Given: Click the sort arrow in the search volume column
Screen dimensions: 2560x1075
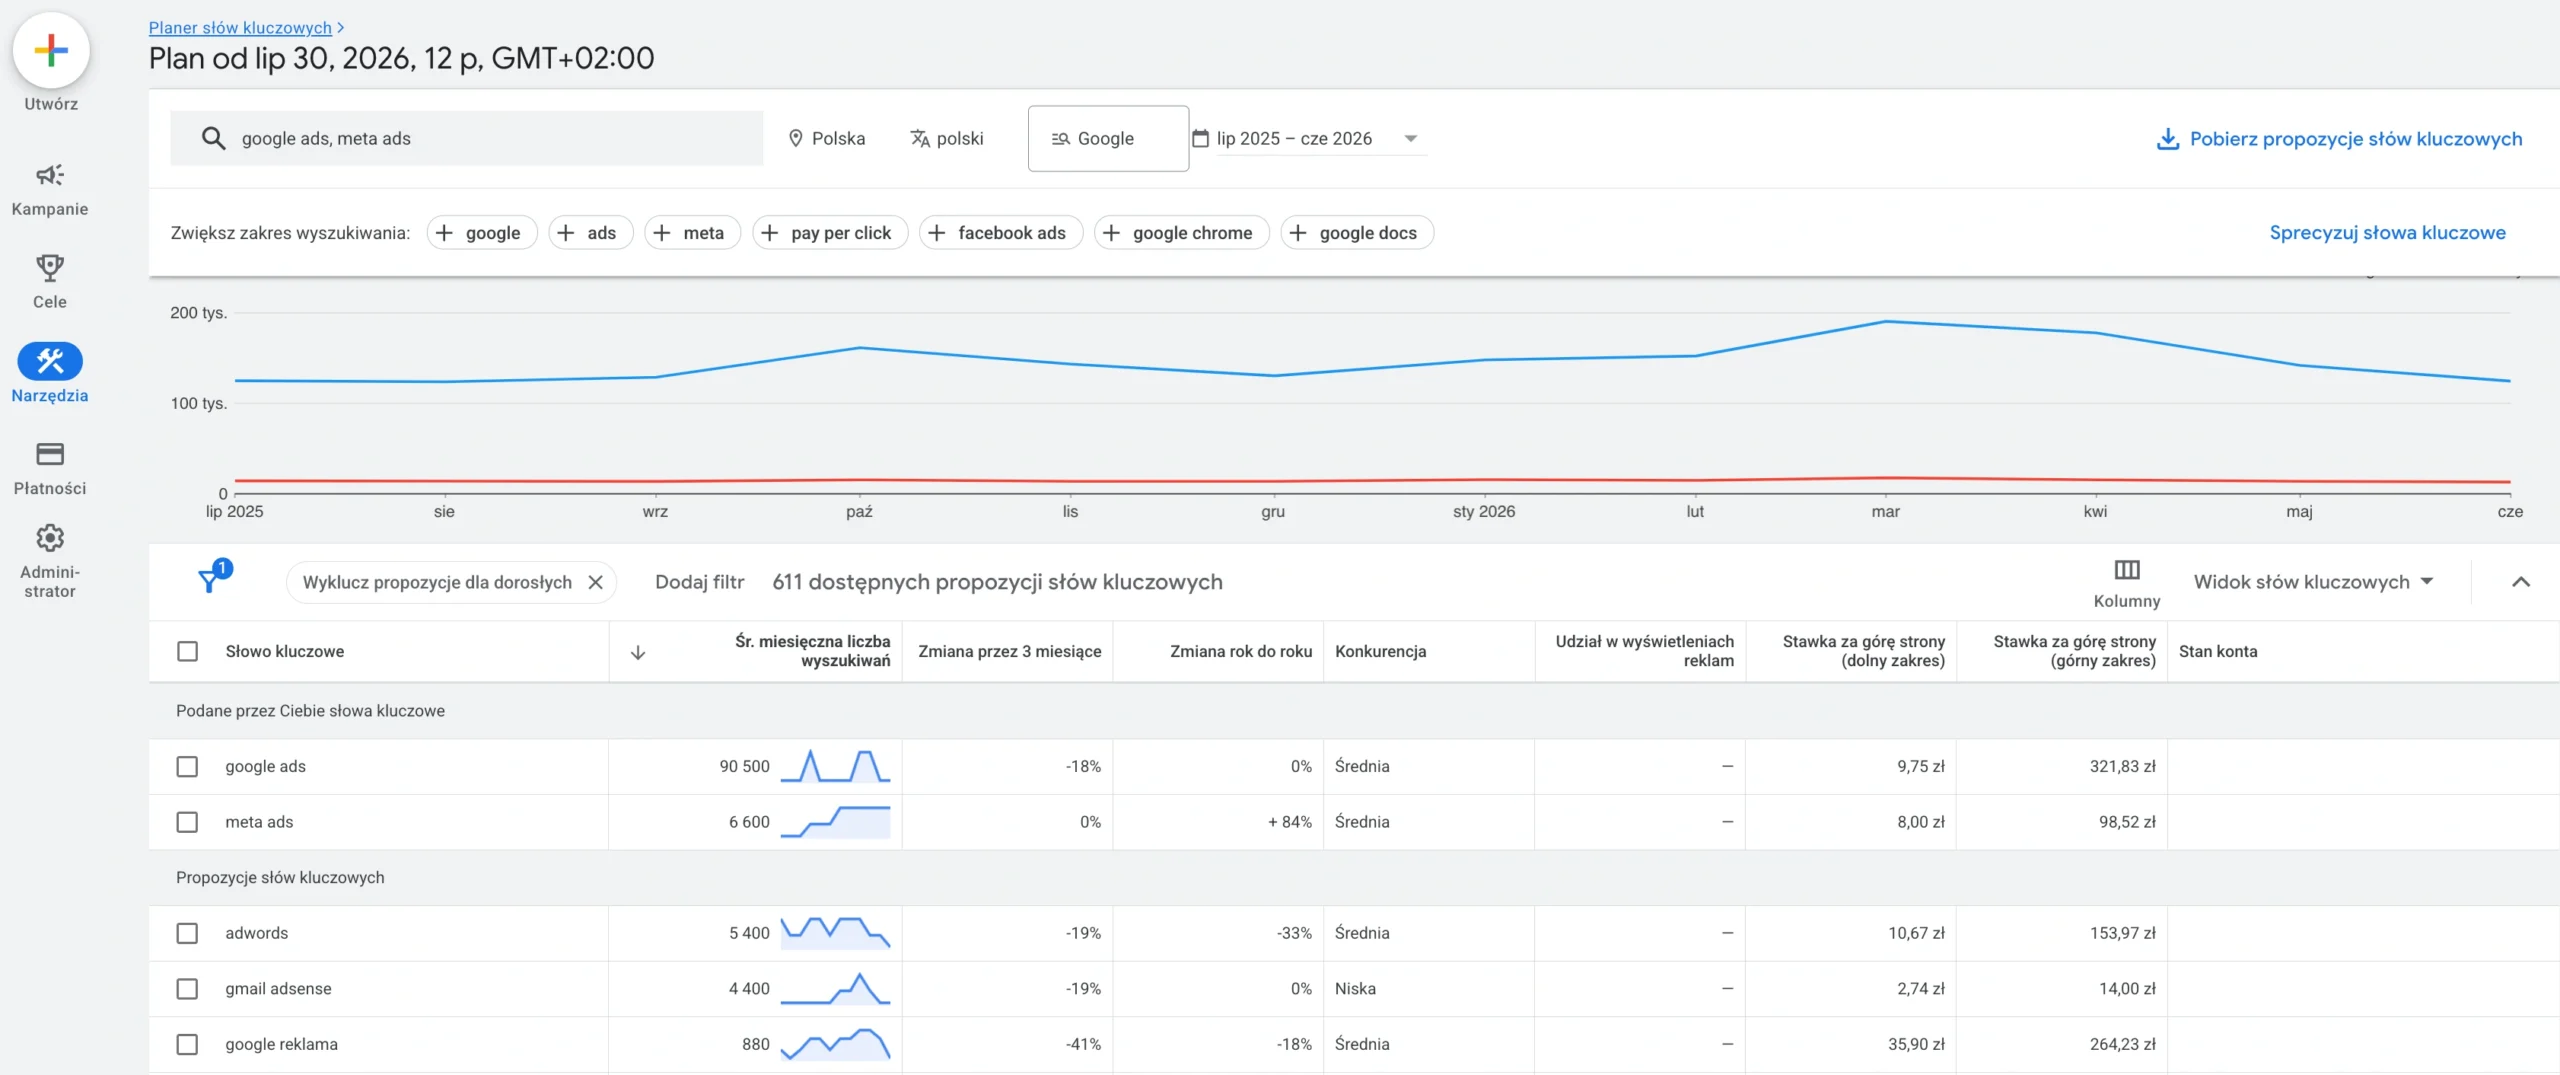Looking at the screenshot, I should pyautogui.click(x=638, y=652).
